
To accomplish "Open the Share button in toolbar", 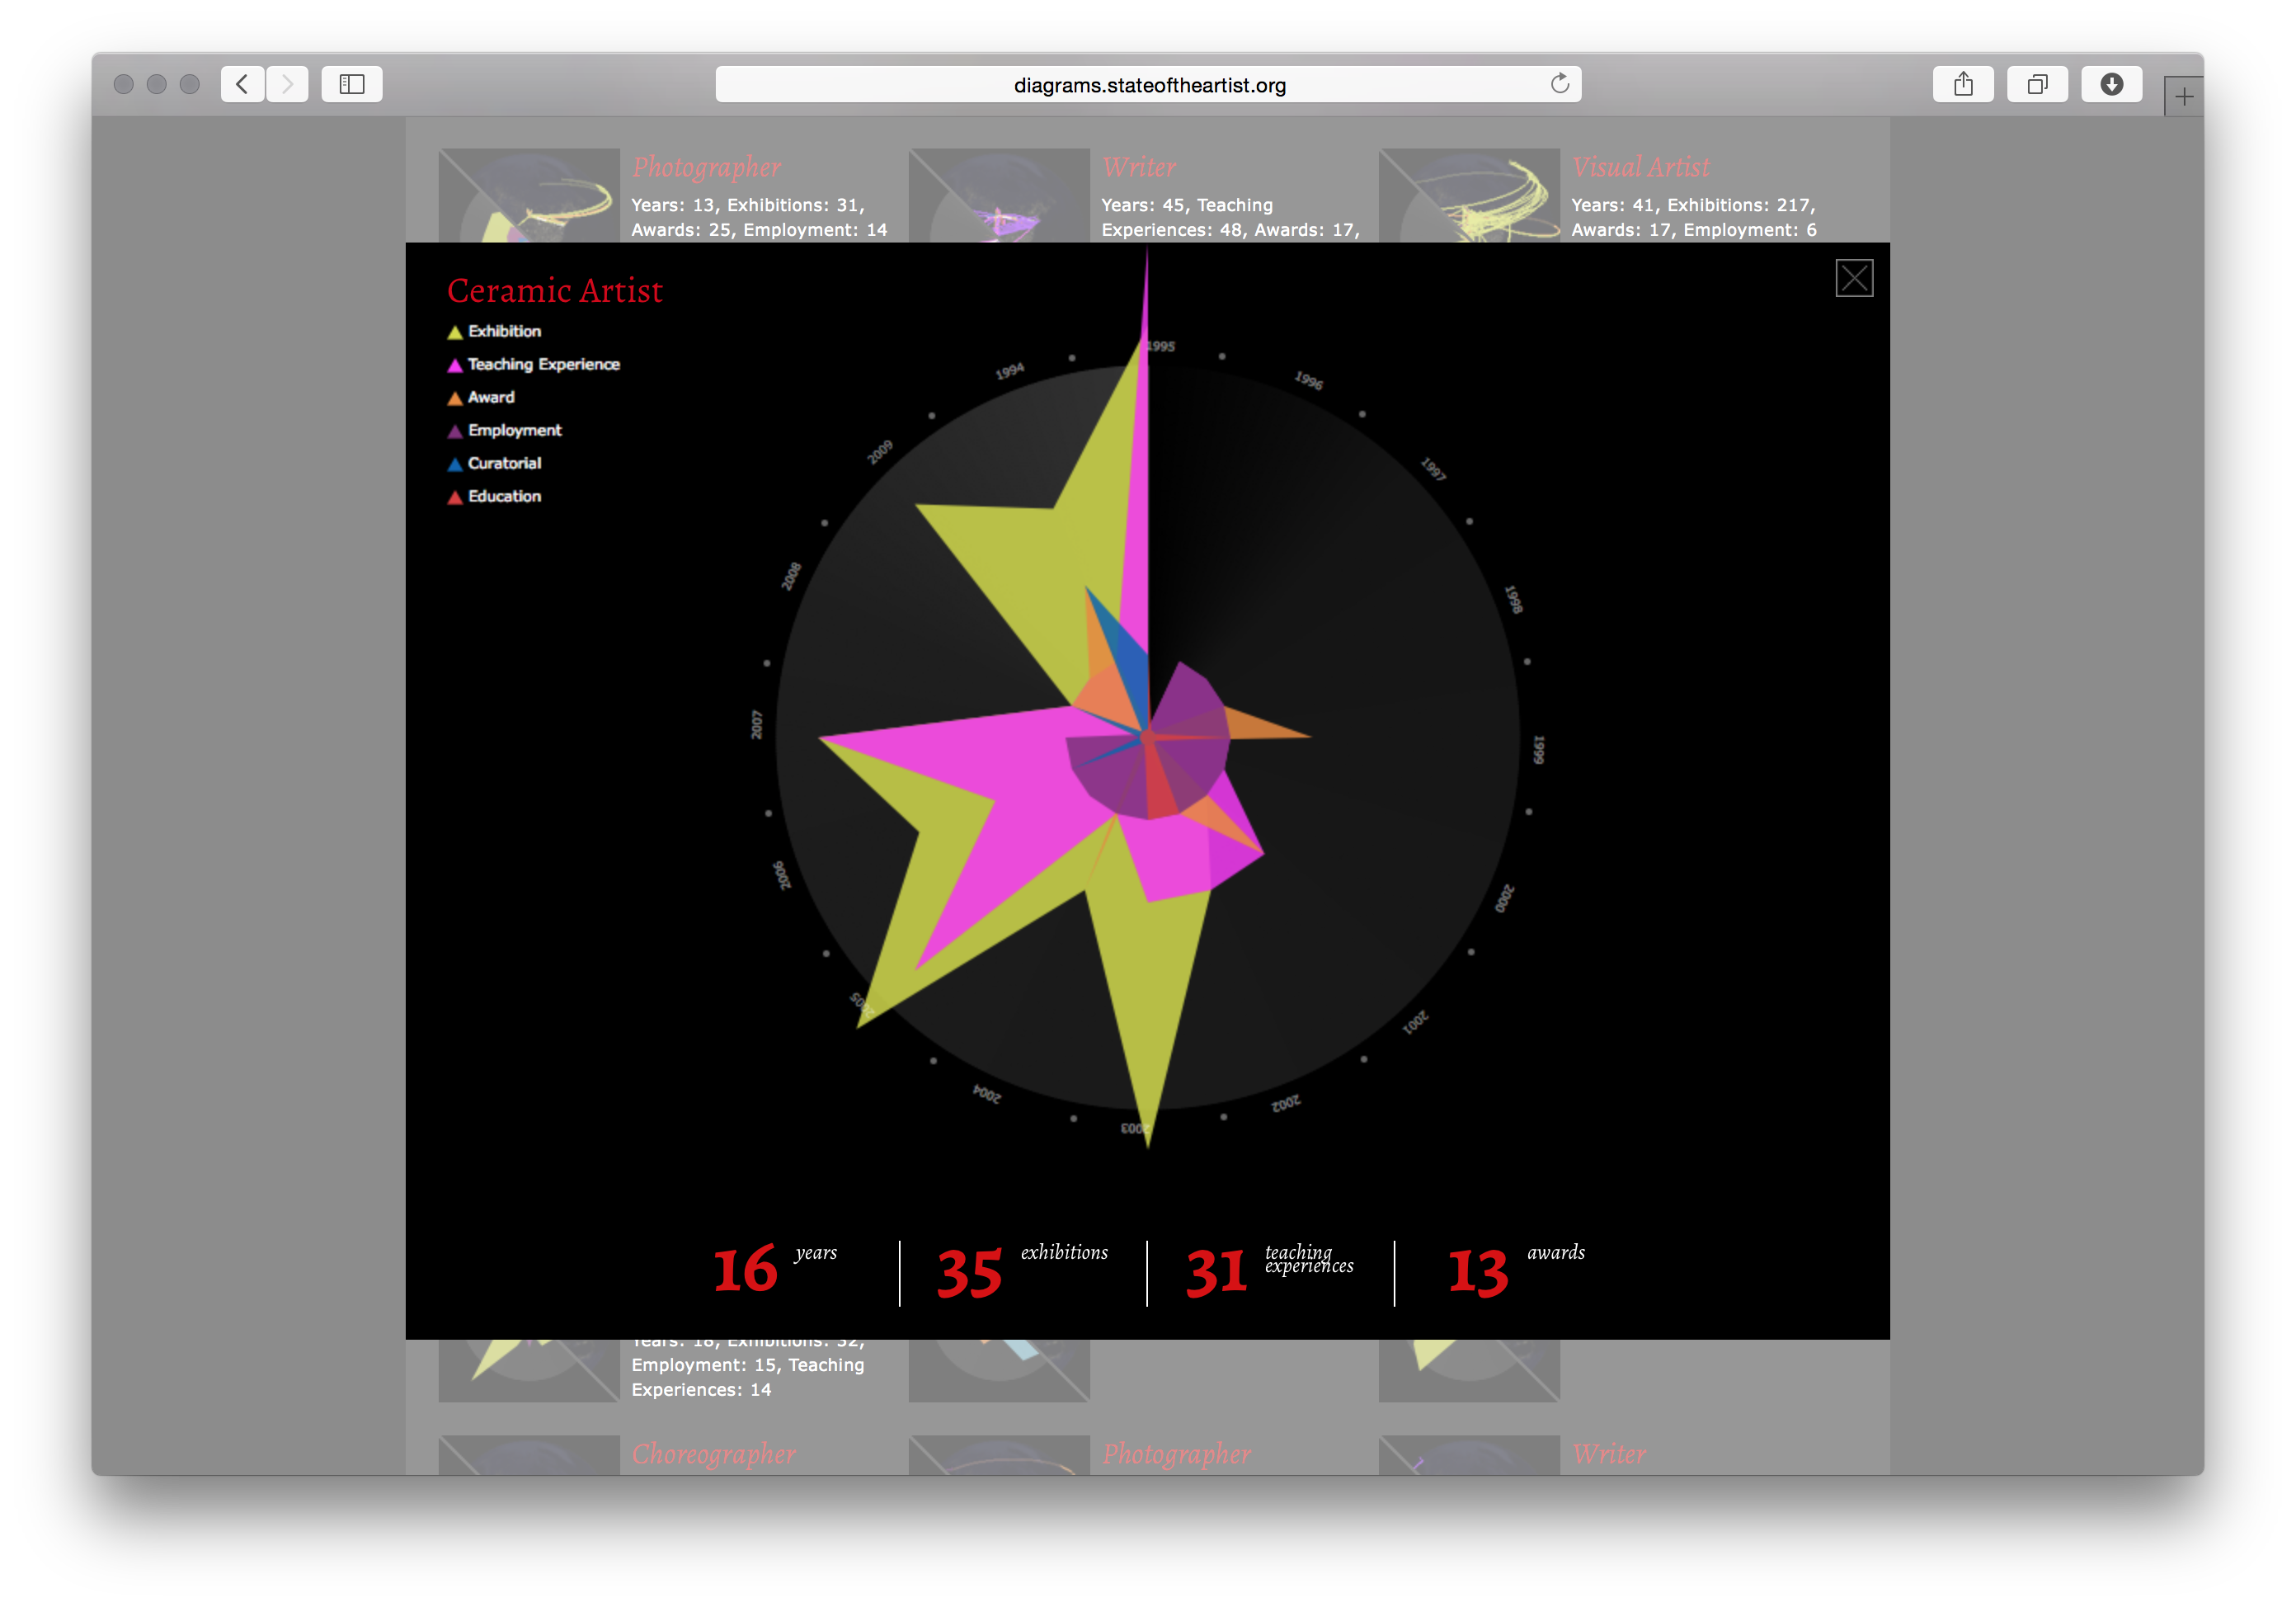I will click(x=1962, y=84).
